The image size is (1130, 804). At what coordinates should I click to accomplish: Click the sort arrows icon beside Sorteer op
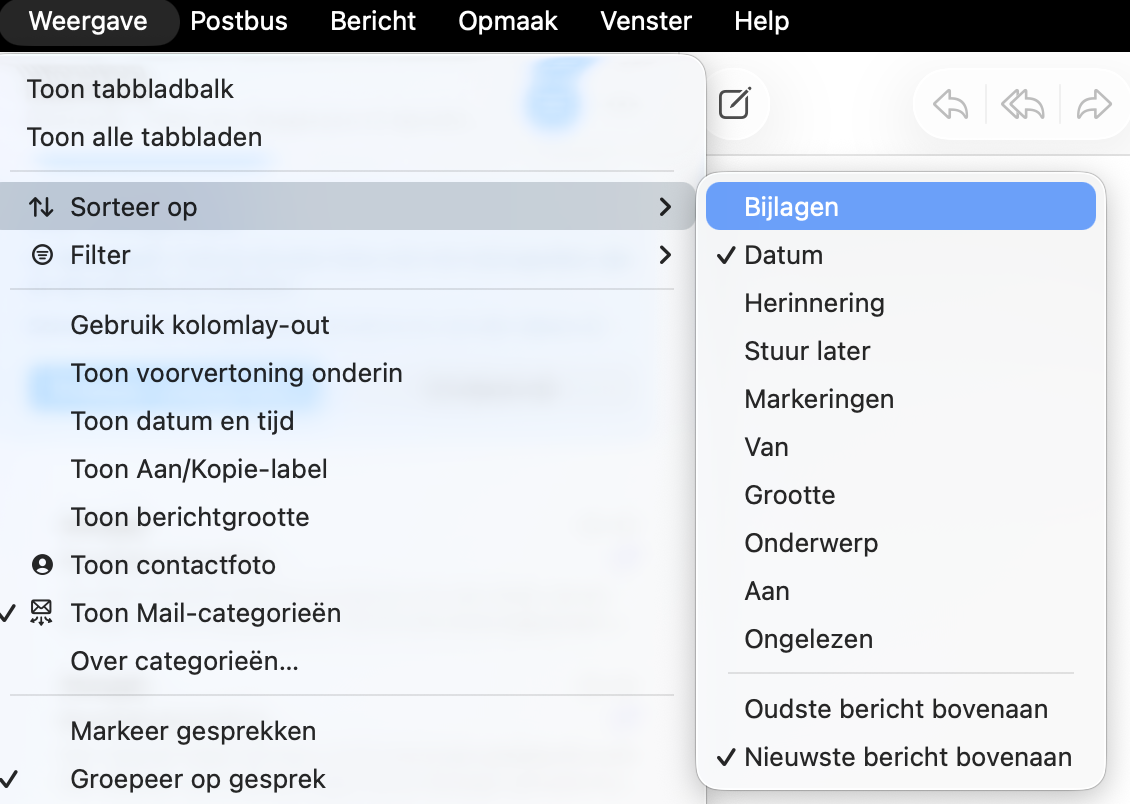[40, 207]
